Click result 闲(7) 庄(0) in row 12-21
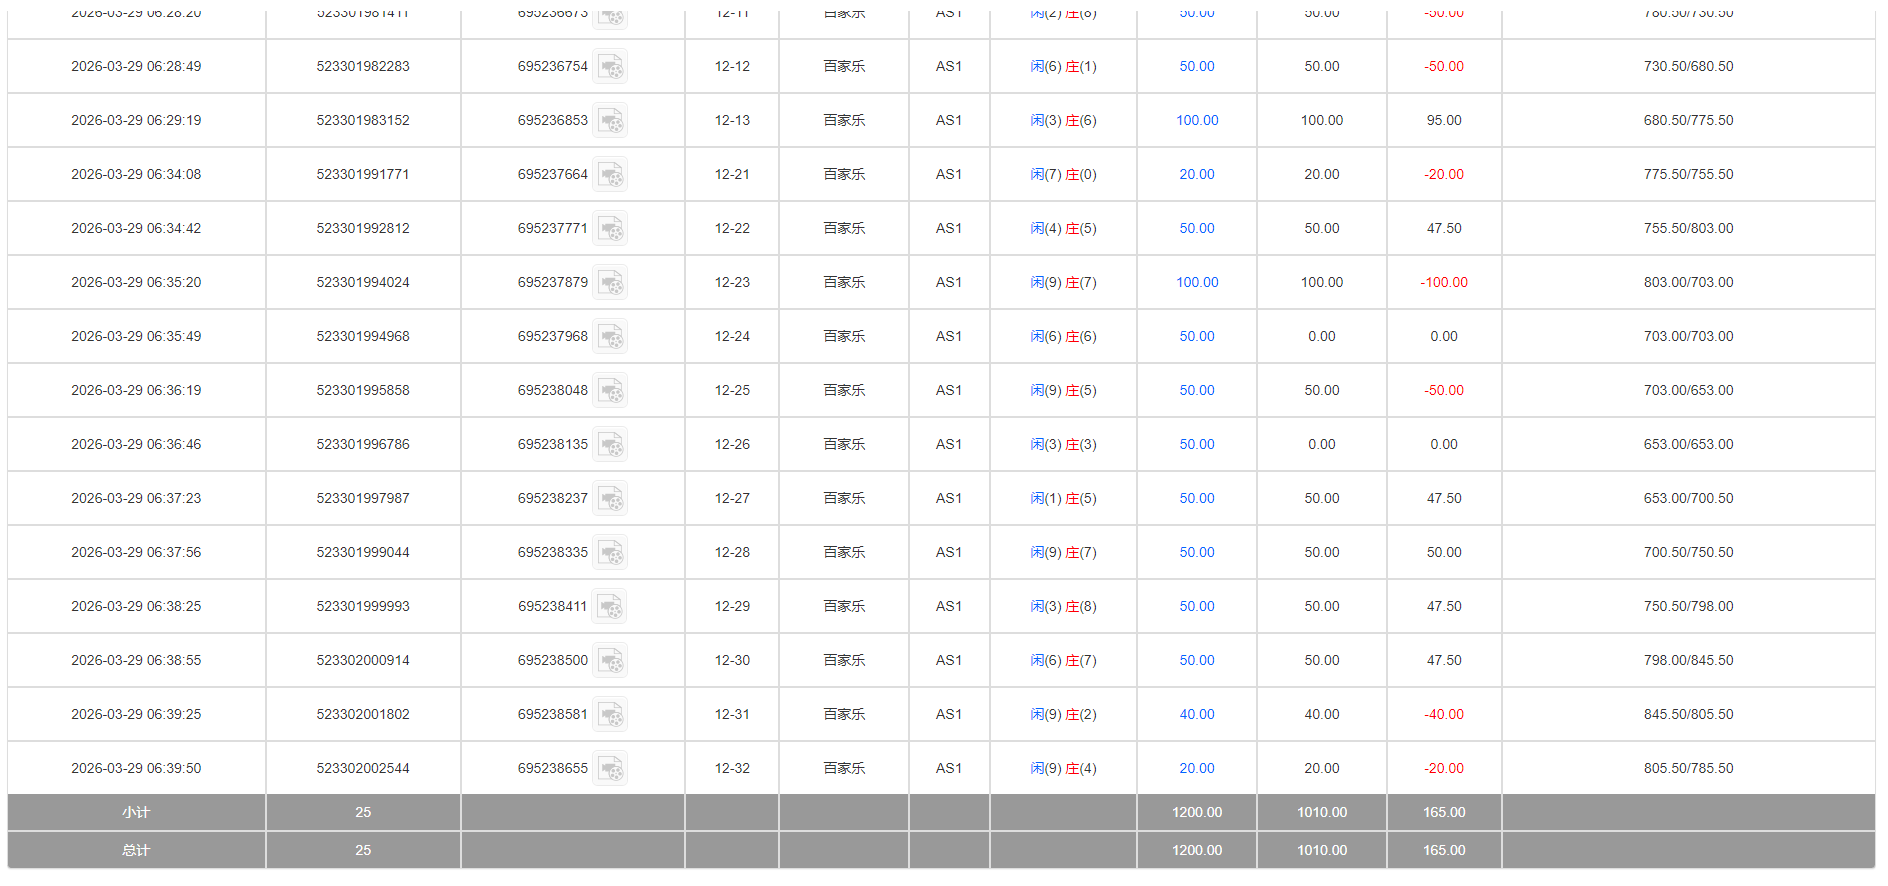The height and width of the screenshot is (886, 1888). click(1063, 174)
